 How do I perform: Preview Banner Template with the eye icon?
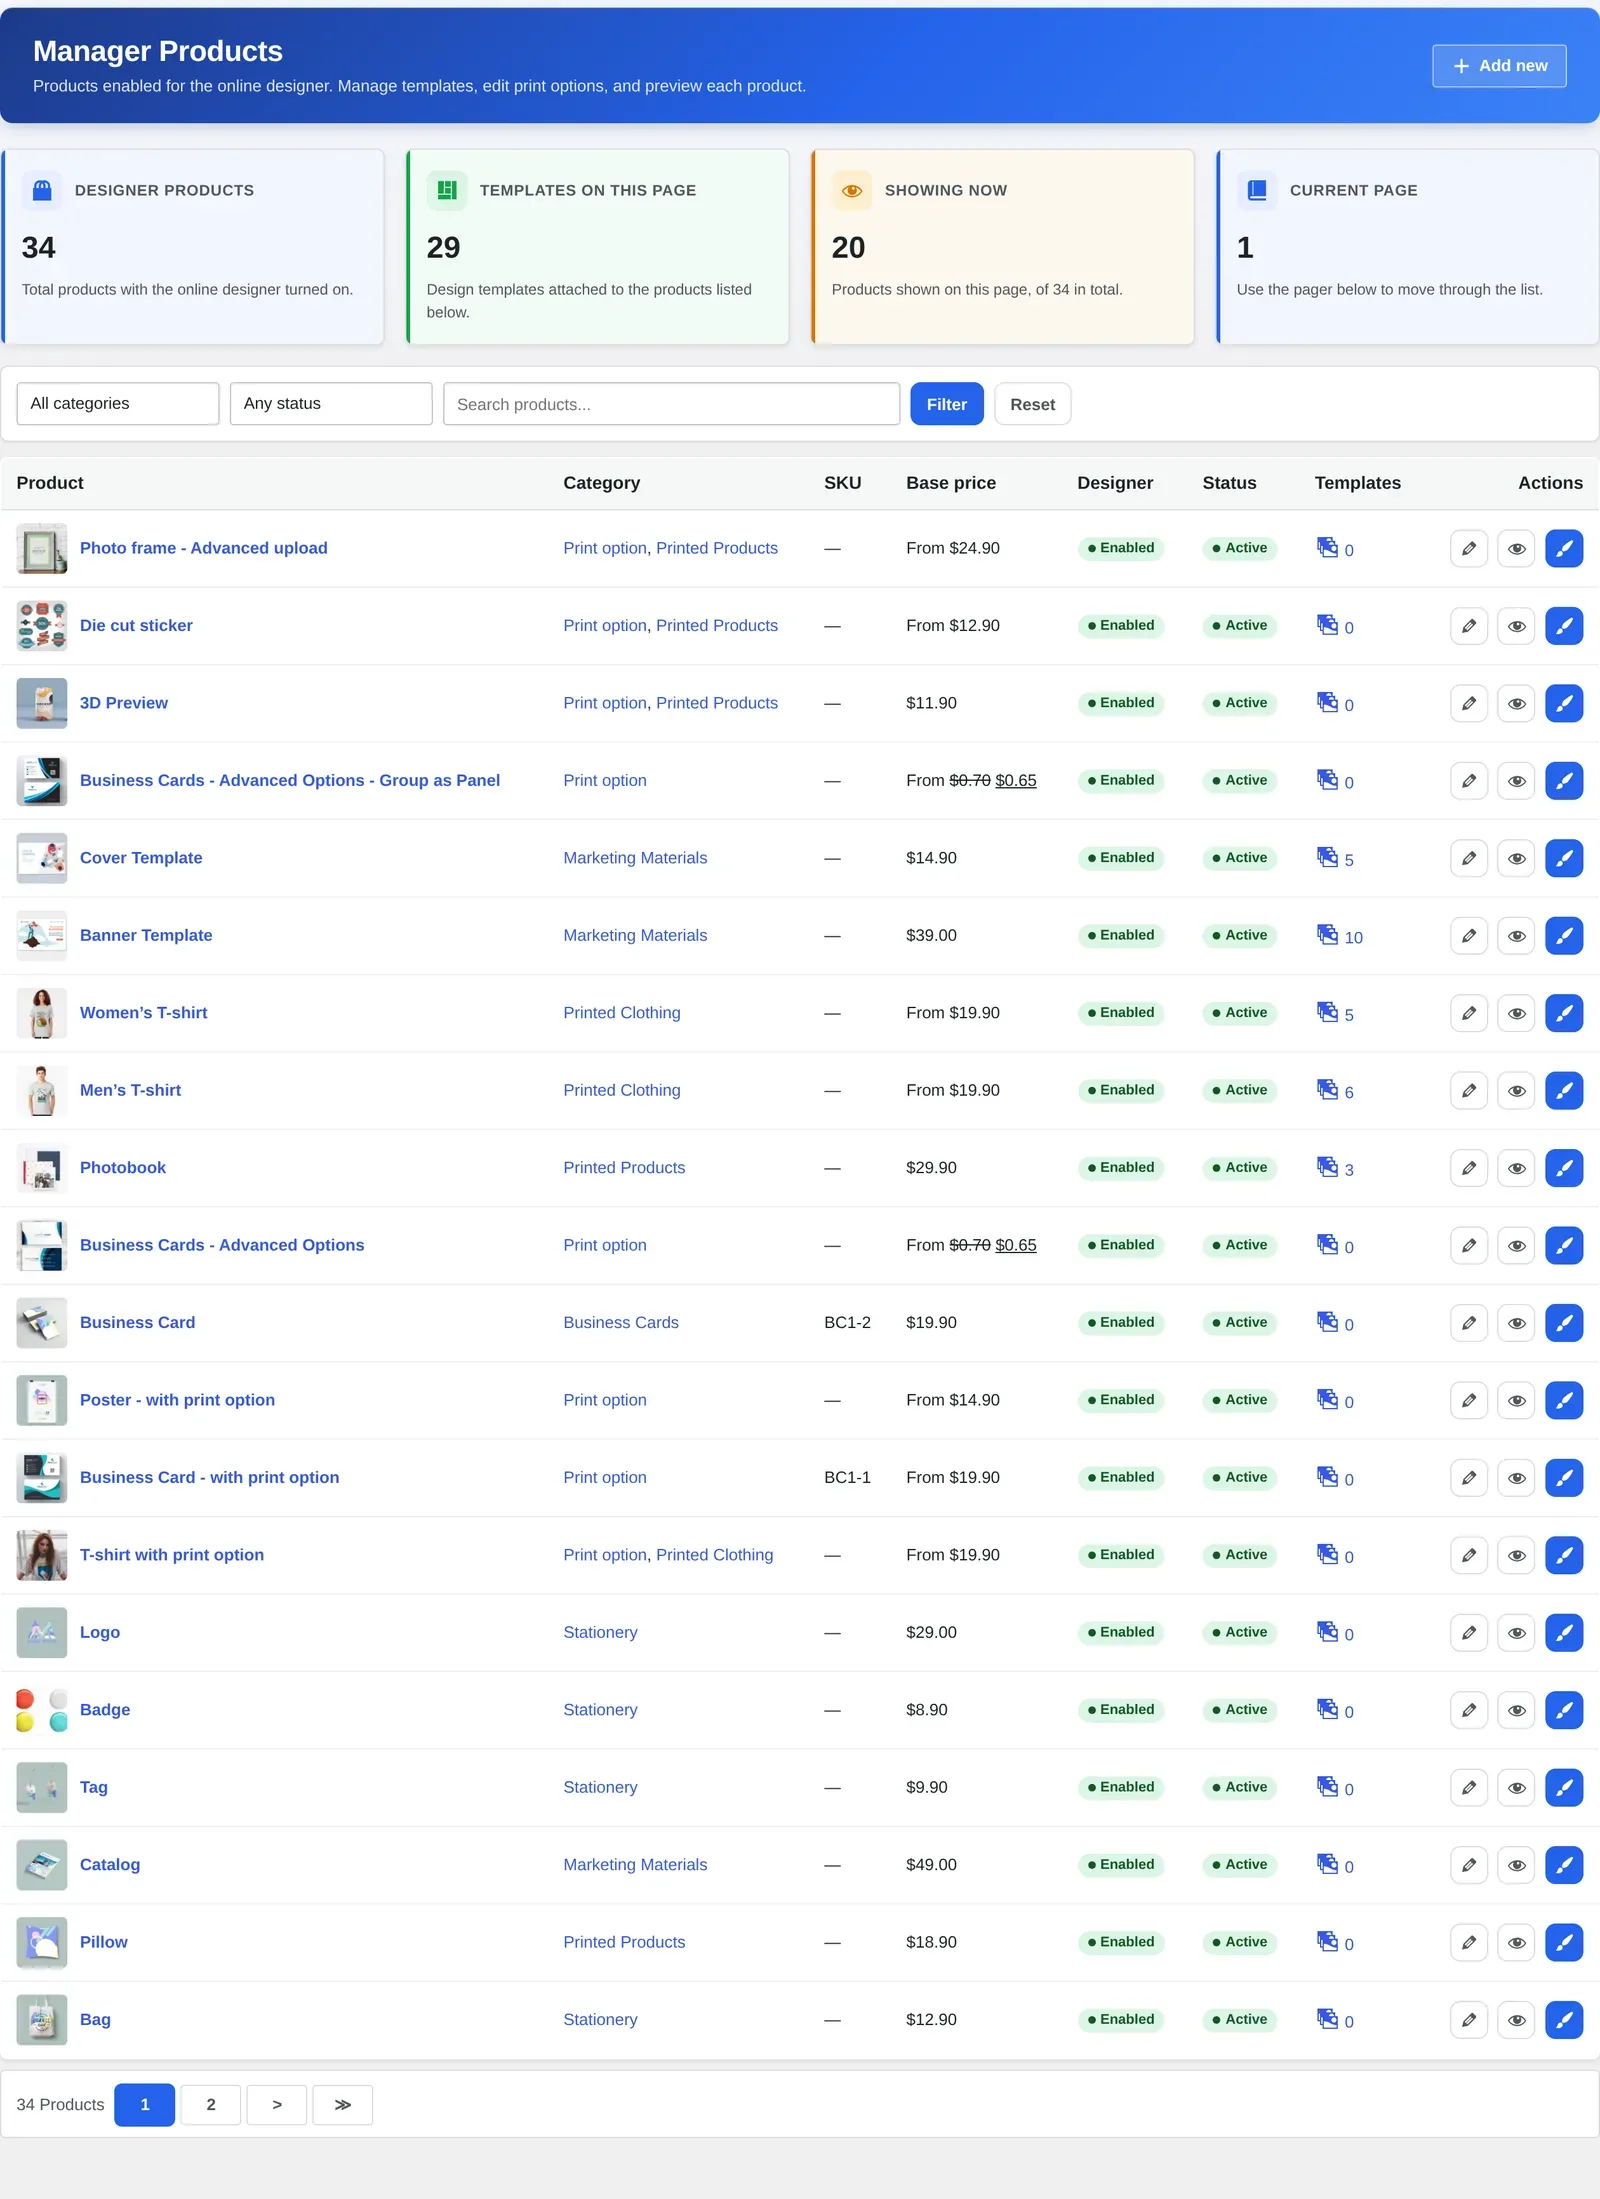click(x=1516, y=936)
